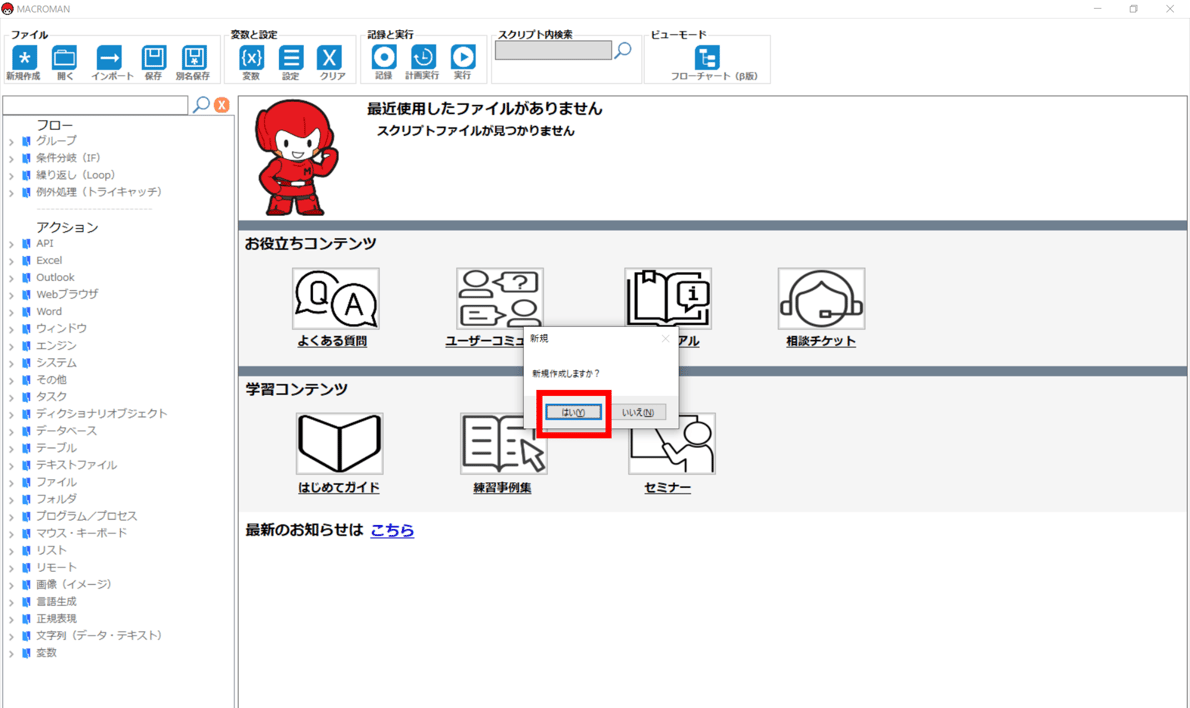Image resolution: width=1190 pixels, height=708 pixels.
Task: Save the script with the 保存 icon
Action: 153,58
